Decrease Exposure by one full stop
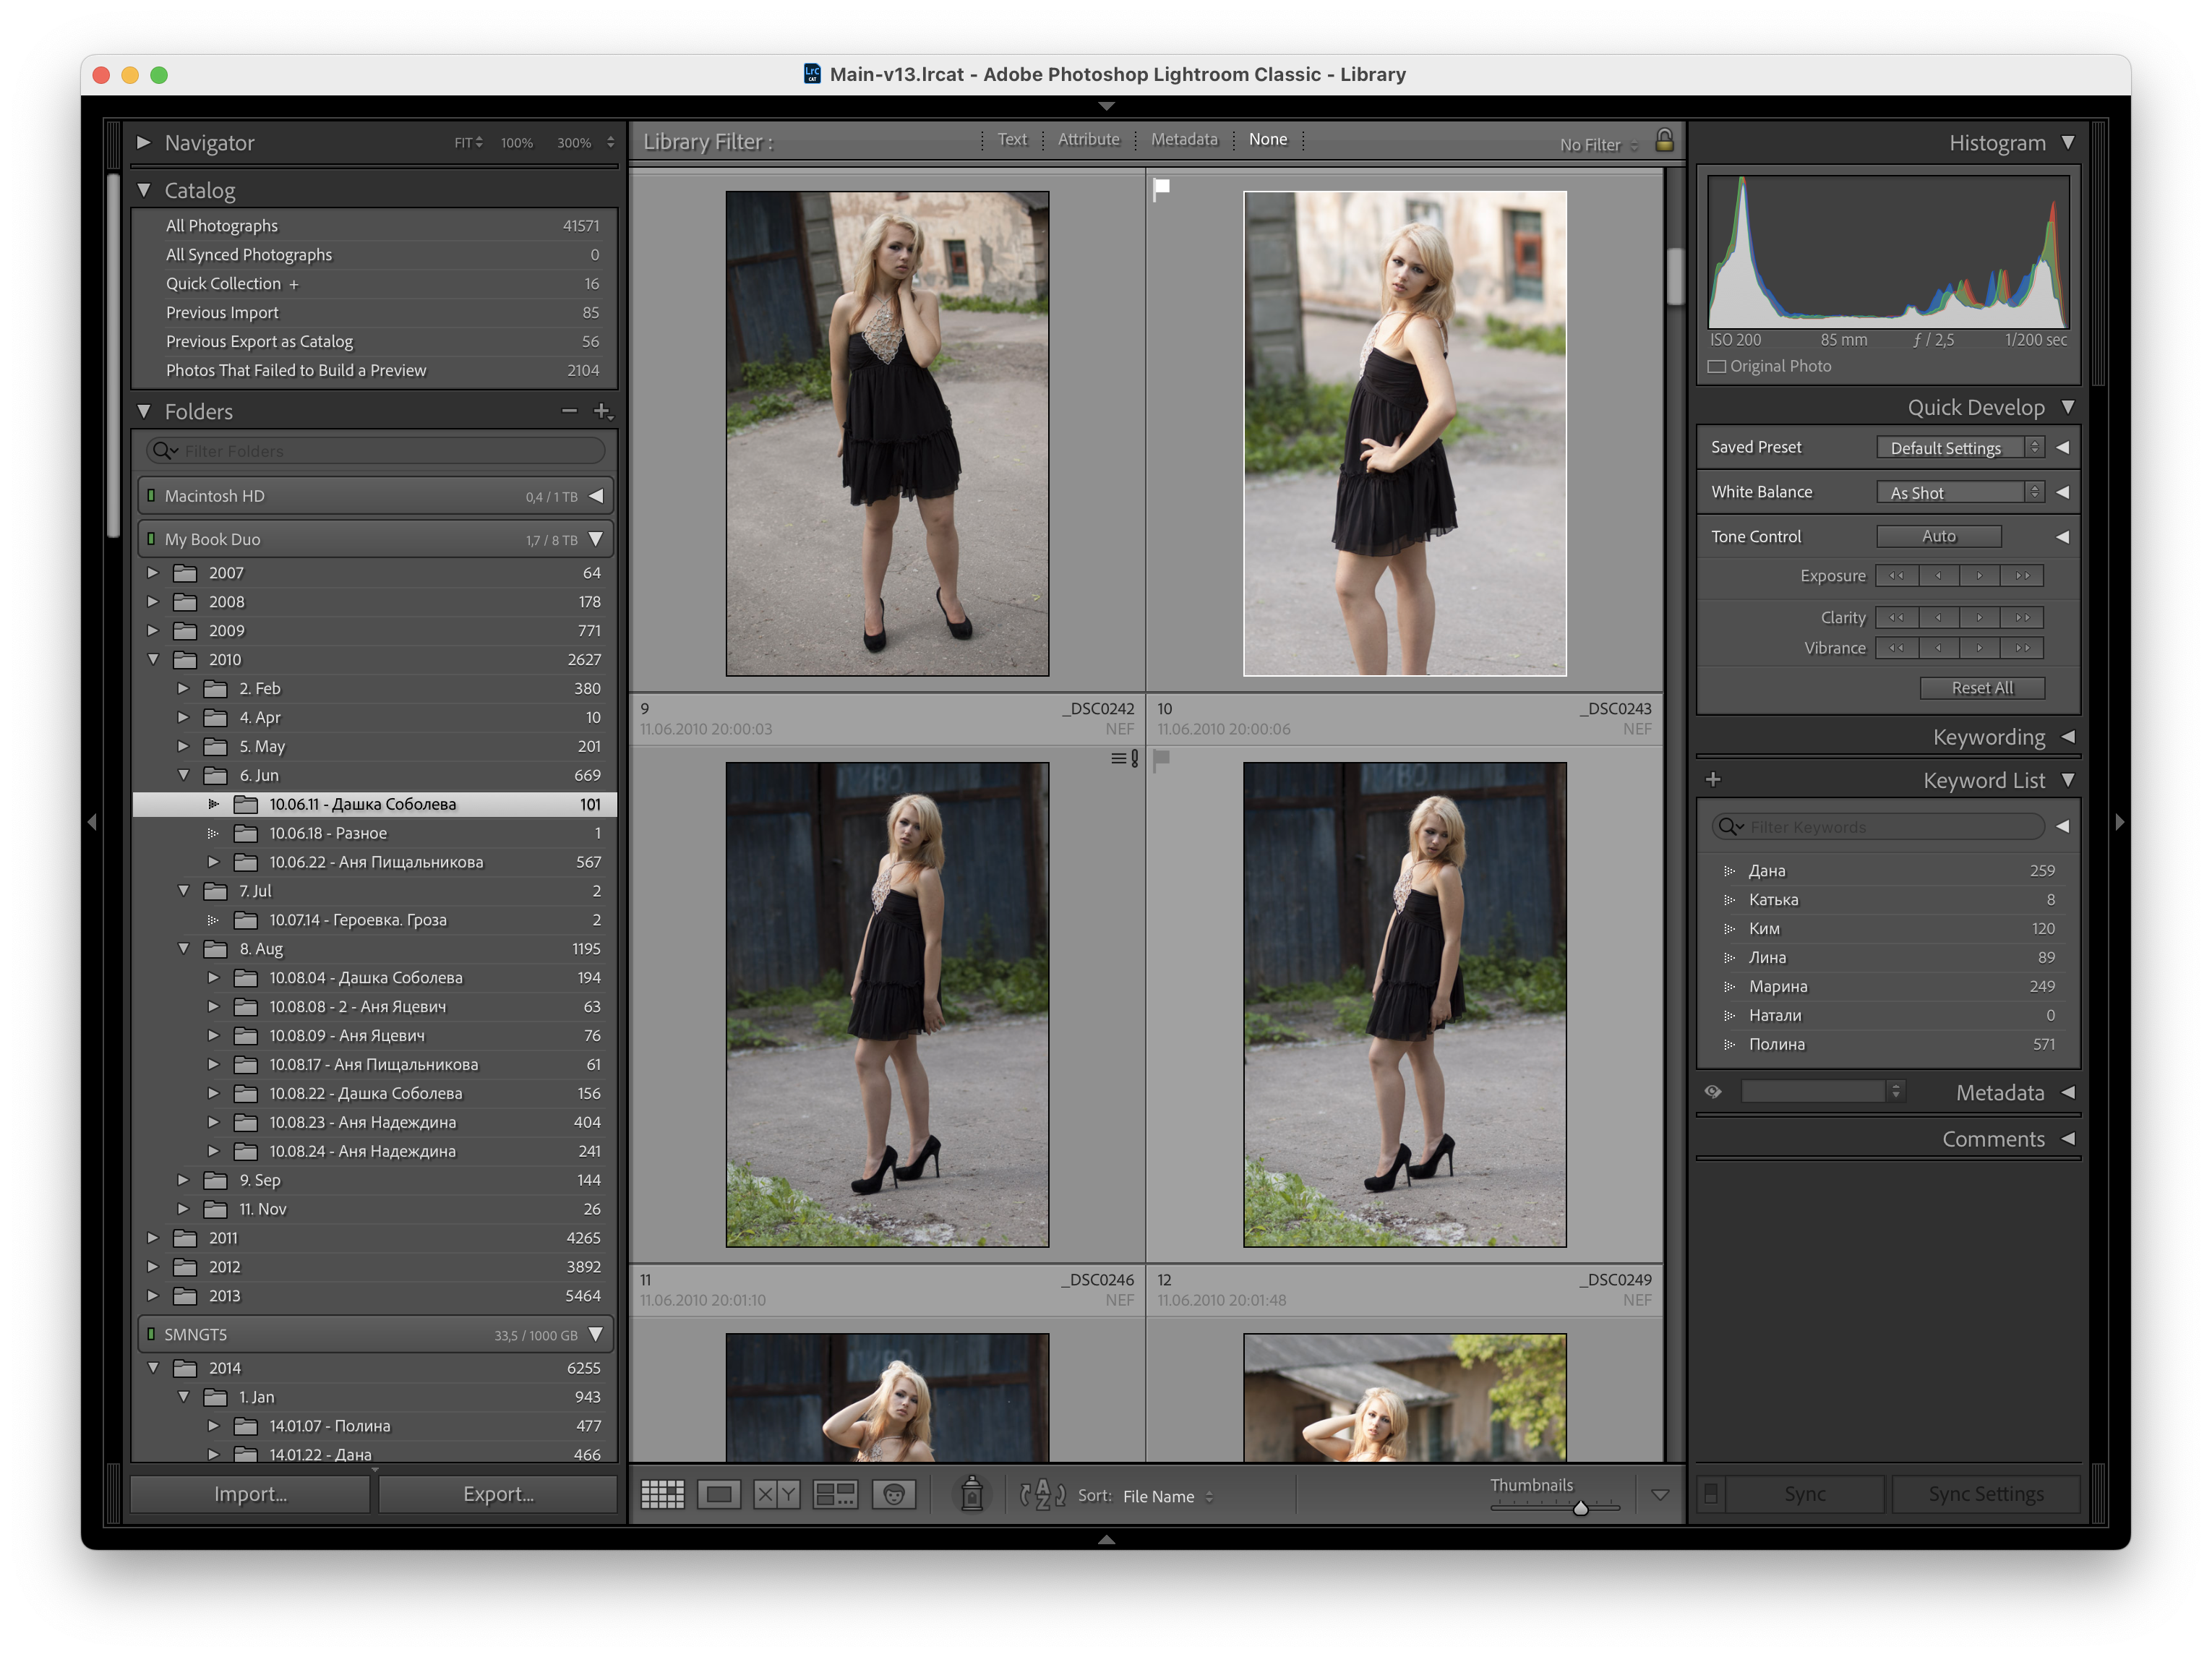This screenshot has width=2212, height=1657. click(x=1897, y=575)
